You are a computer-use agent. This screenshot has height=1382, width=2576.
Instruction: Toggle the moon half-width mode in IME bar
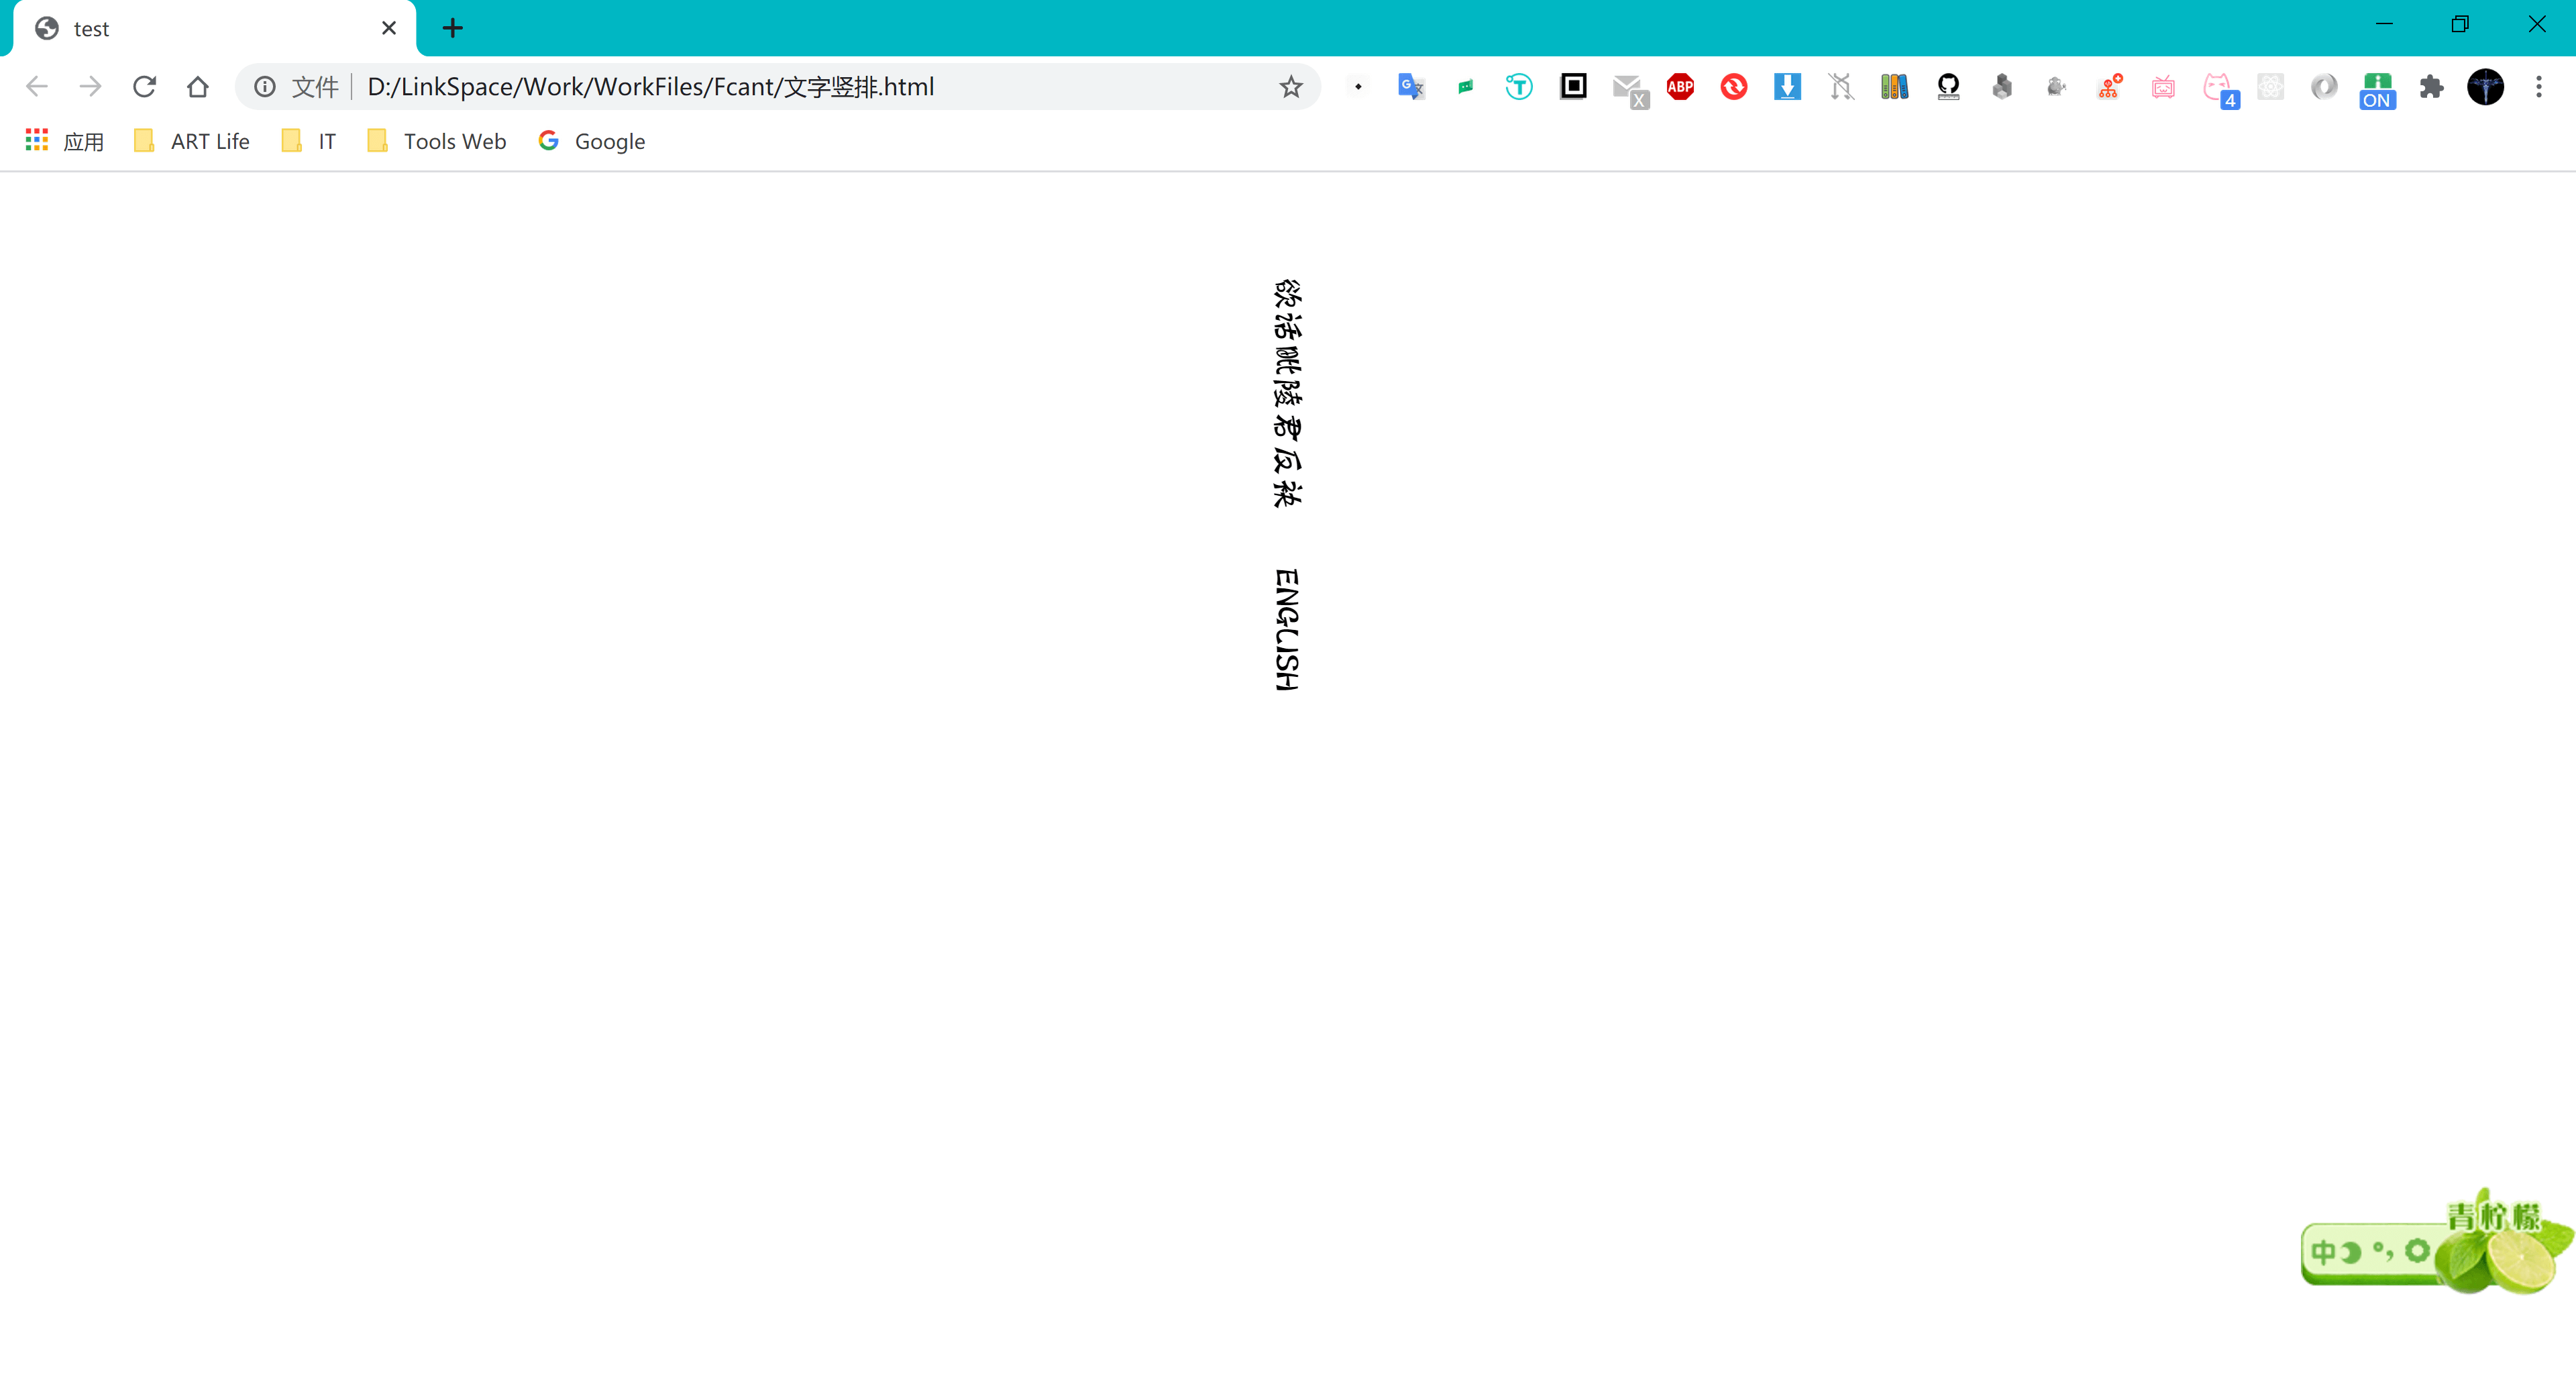(2351, 1252)
